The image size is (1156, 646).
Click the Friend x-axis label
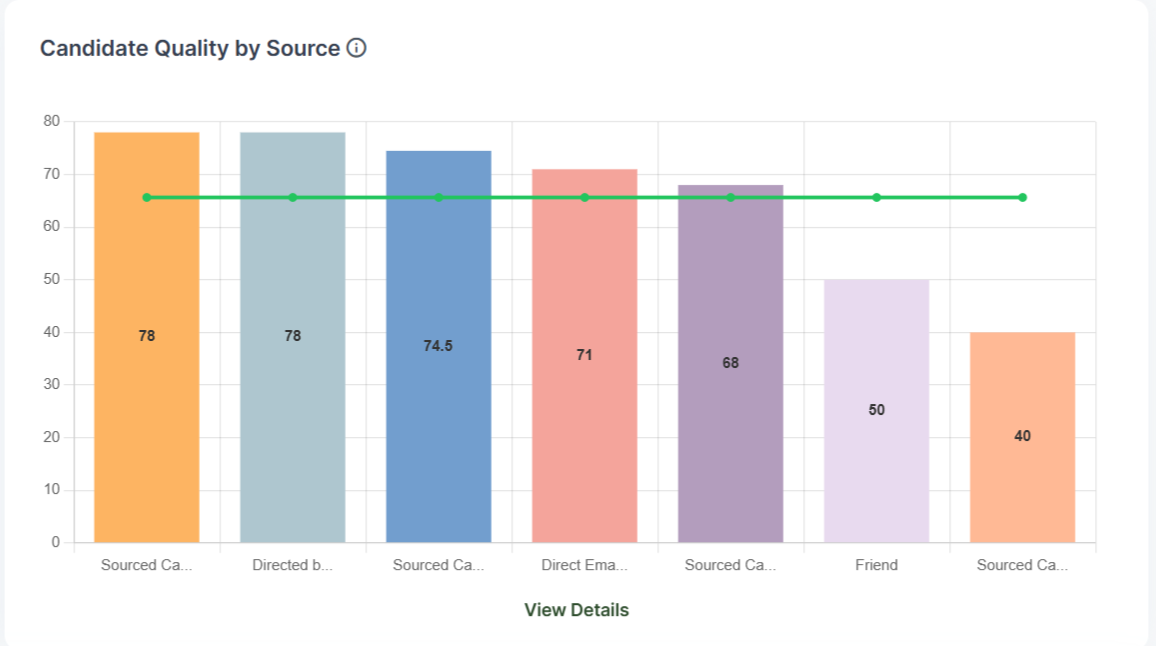point(877,565)
